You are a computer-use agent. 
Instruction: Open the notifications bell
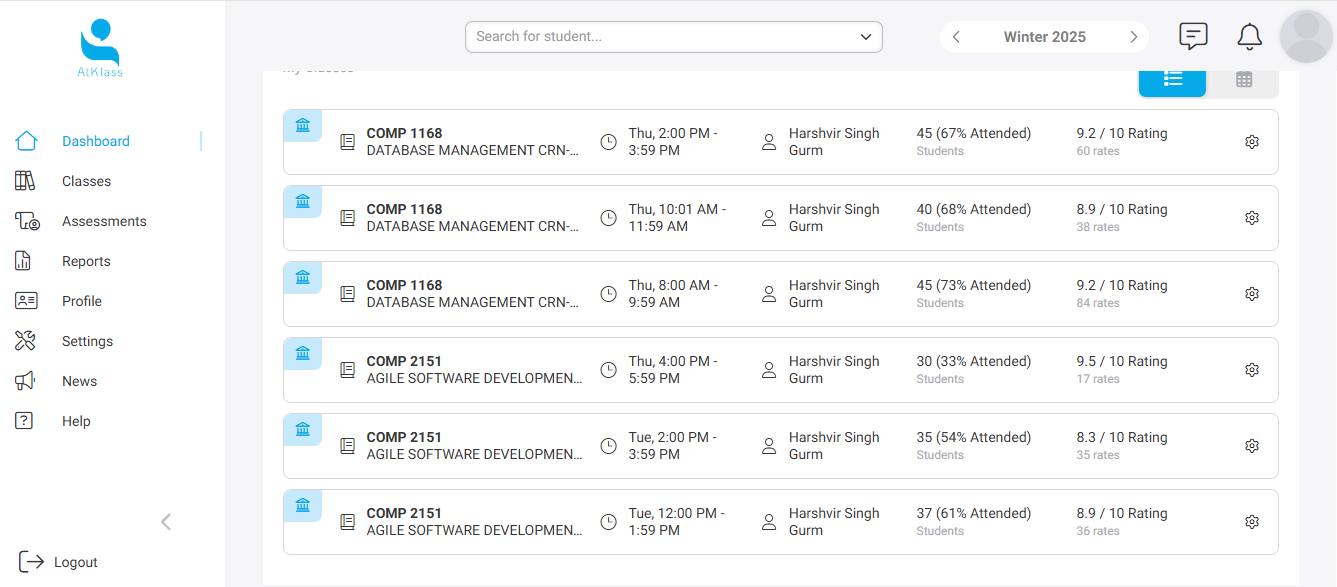(x=1249, y=37)
